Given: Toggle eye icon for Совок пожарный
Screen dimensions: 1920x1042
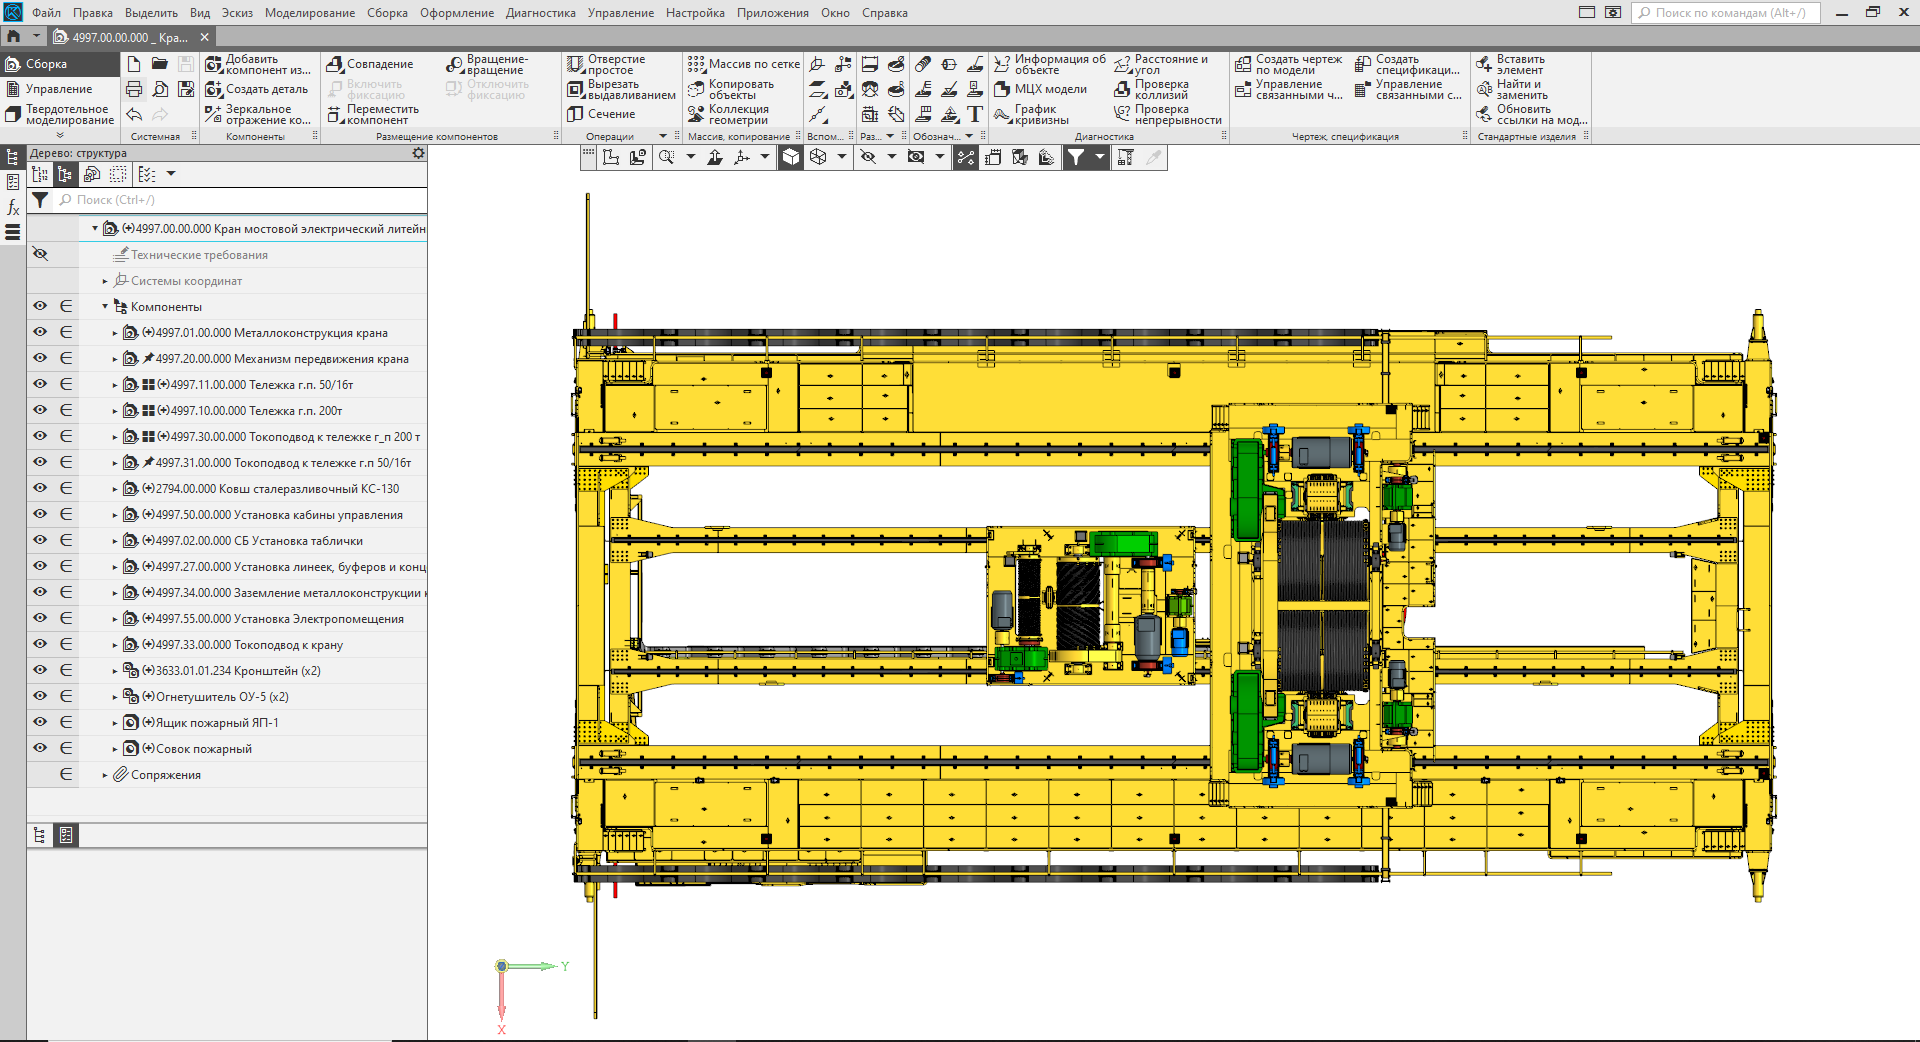Looking at the screenshot, I should [40, 749].
